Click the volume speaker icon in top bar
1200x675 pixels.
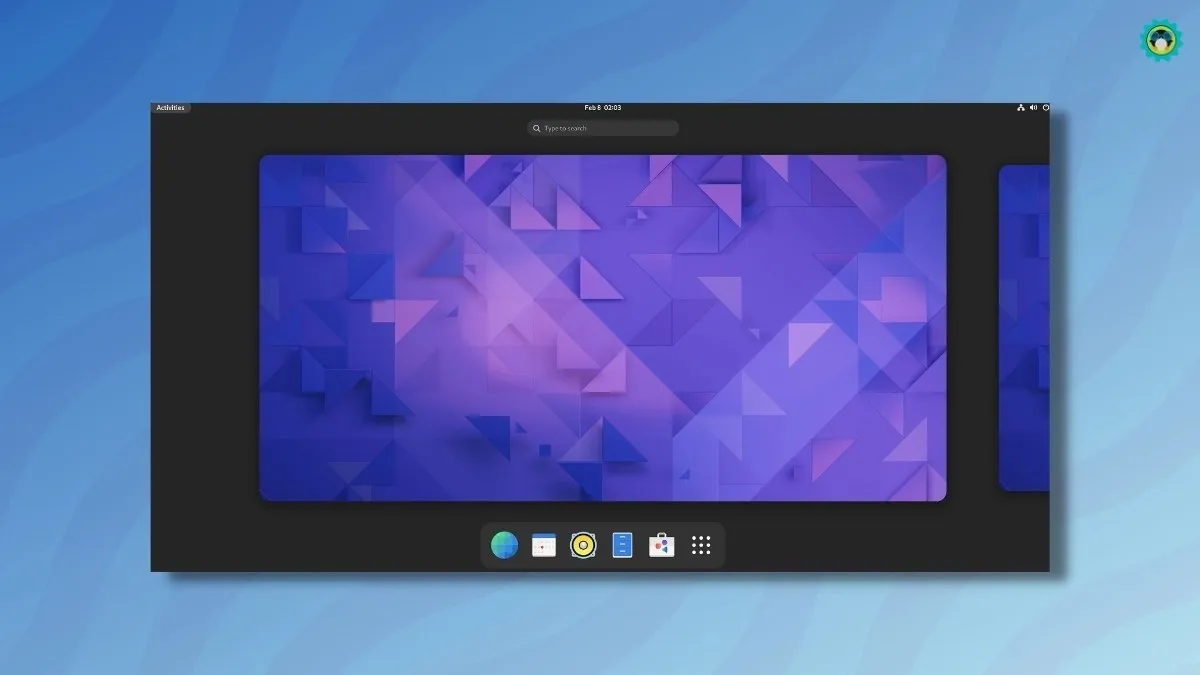tap(1033, 107)
